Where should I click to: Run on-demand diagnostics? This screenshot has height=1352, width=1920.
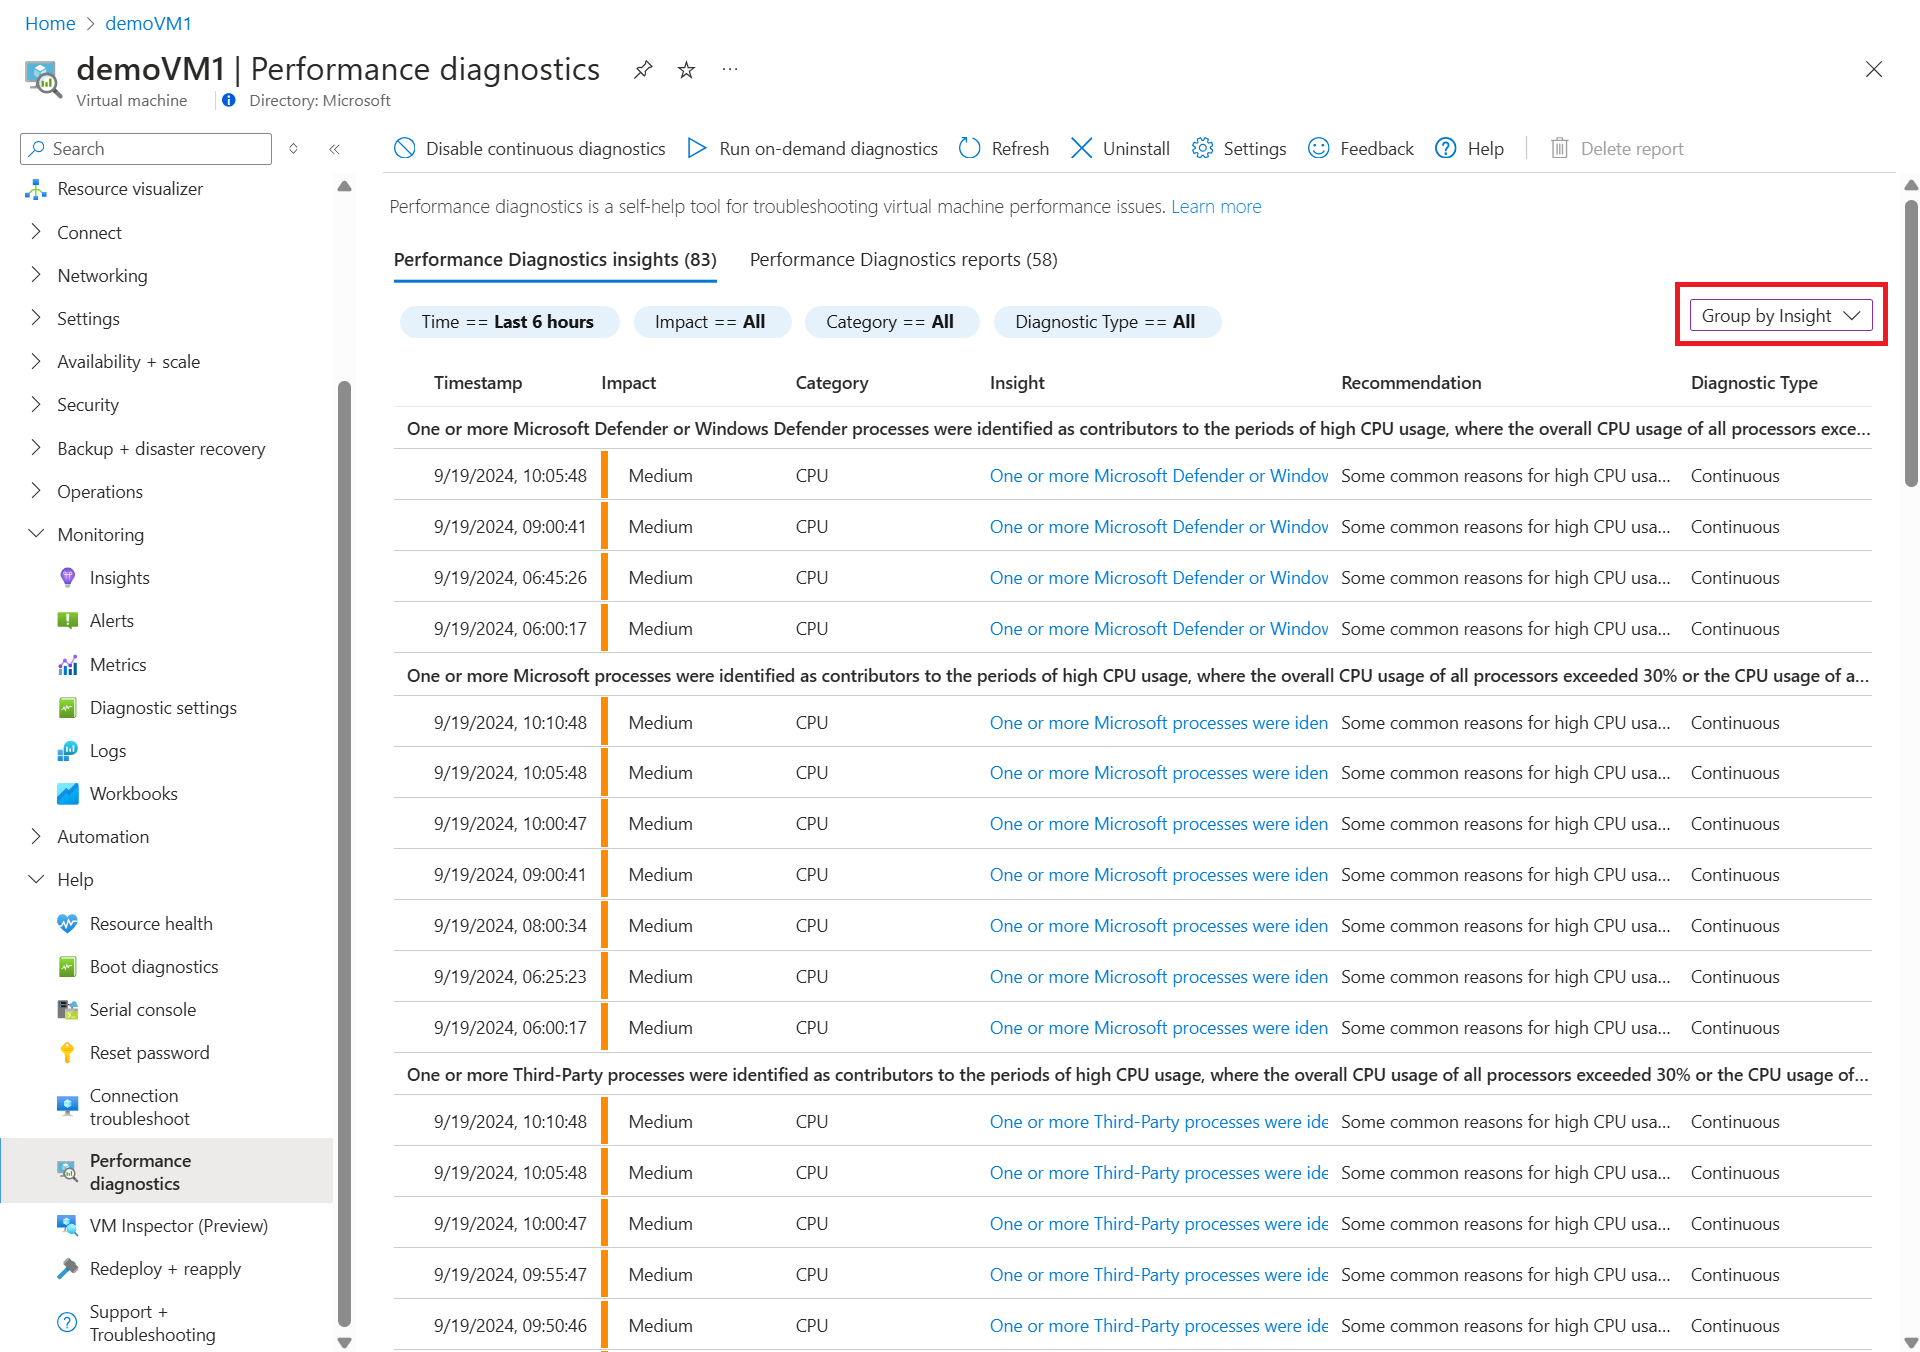(x=813, y=148)
